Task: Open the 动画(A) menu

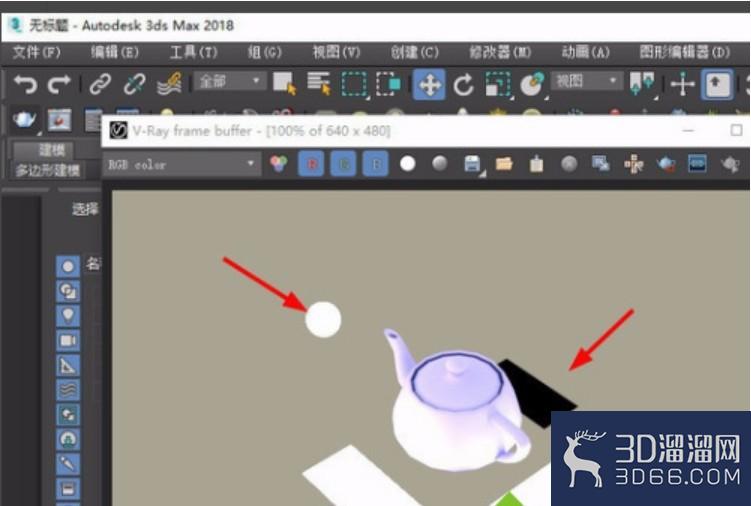Action: click(585, 52)
